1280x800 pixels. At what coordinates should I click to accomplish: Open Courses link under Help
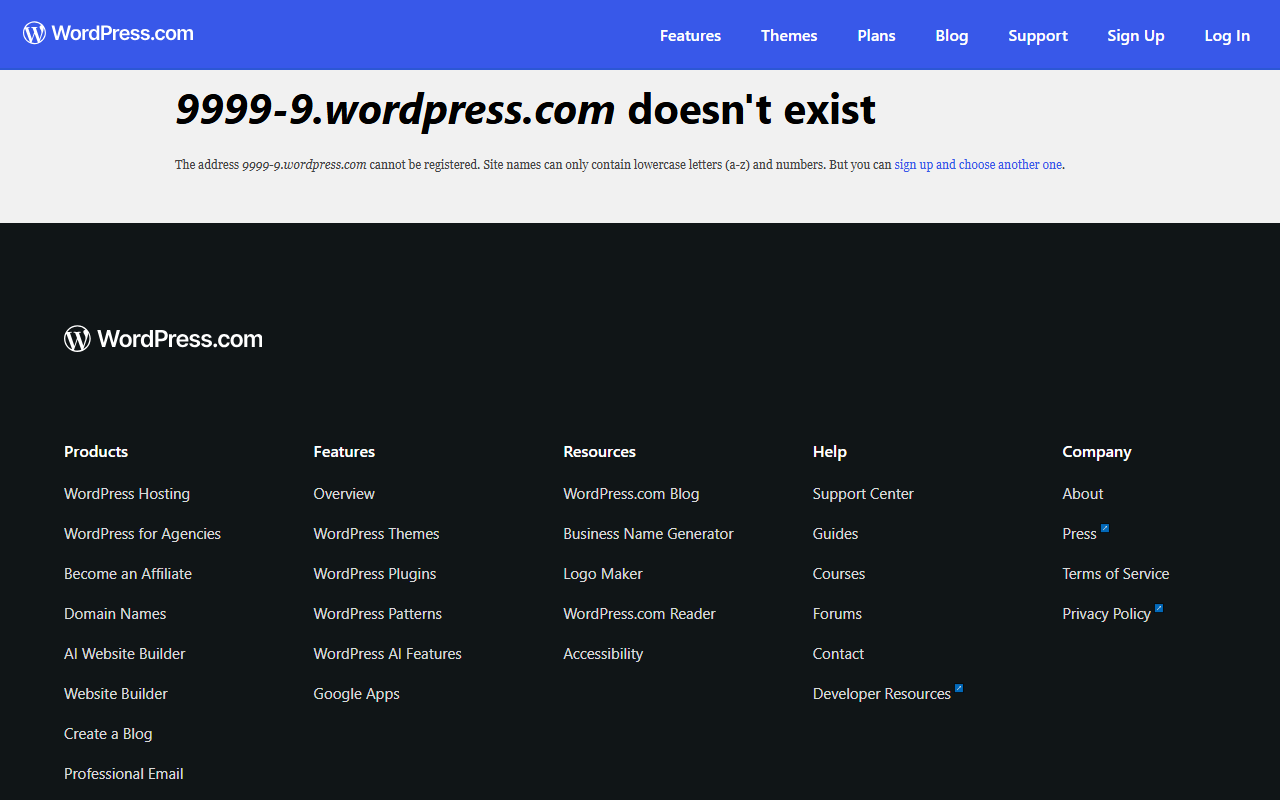coord(839,574)
